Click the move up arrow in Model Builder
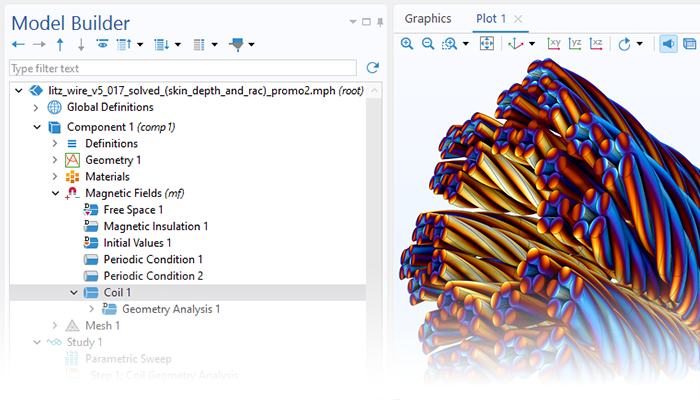 60,45
